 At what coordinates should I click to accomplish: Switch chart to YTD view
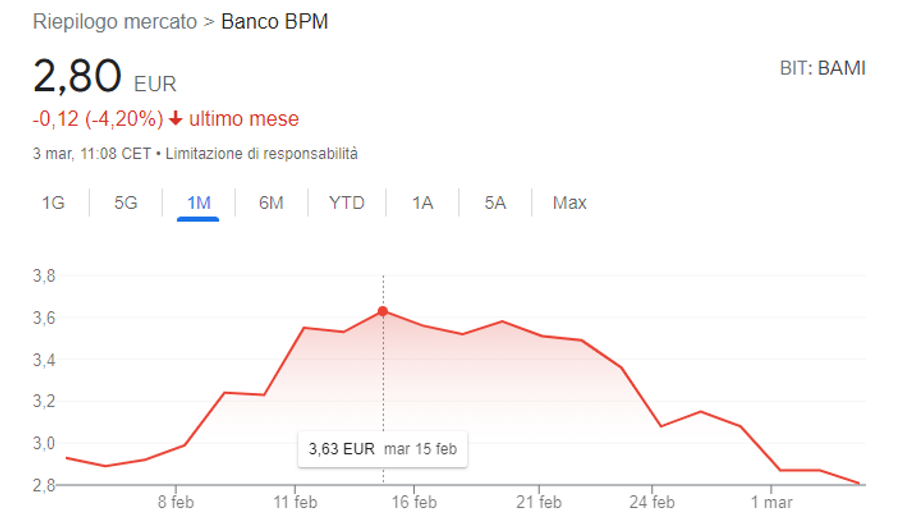347,203
